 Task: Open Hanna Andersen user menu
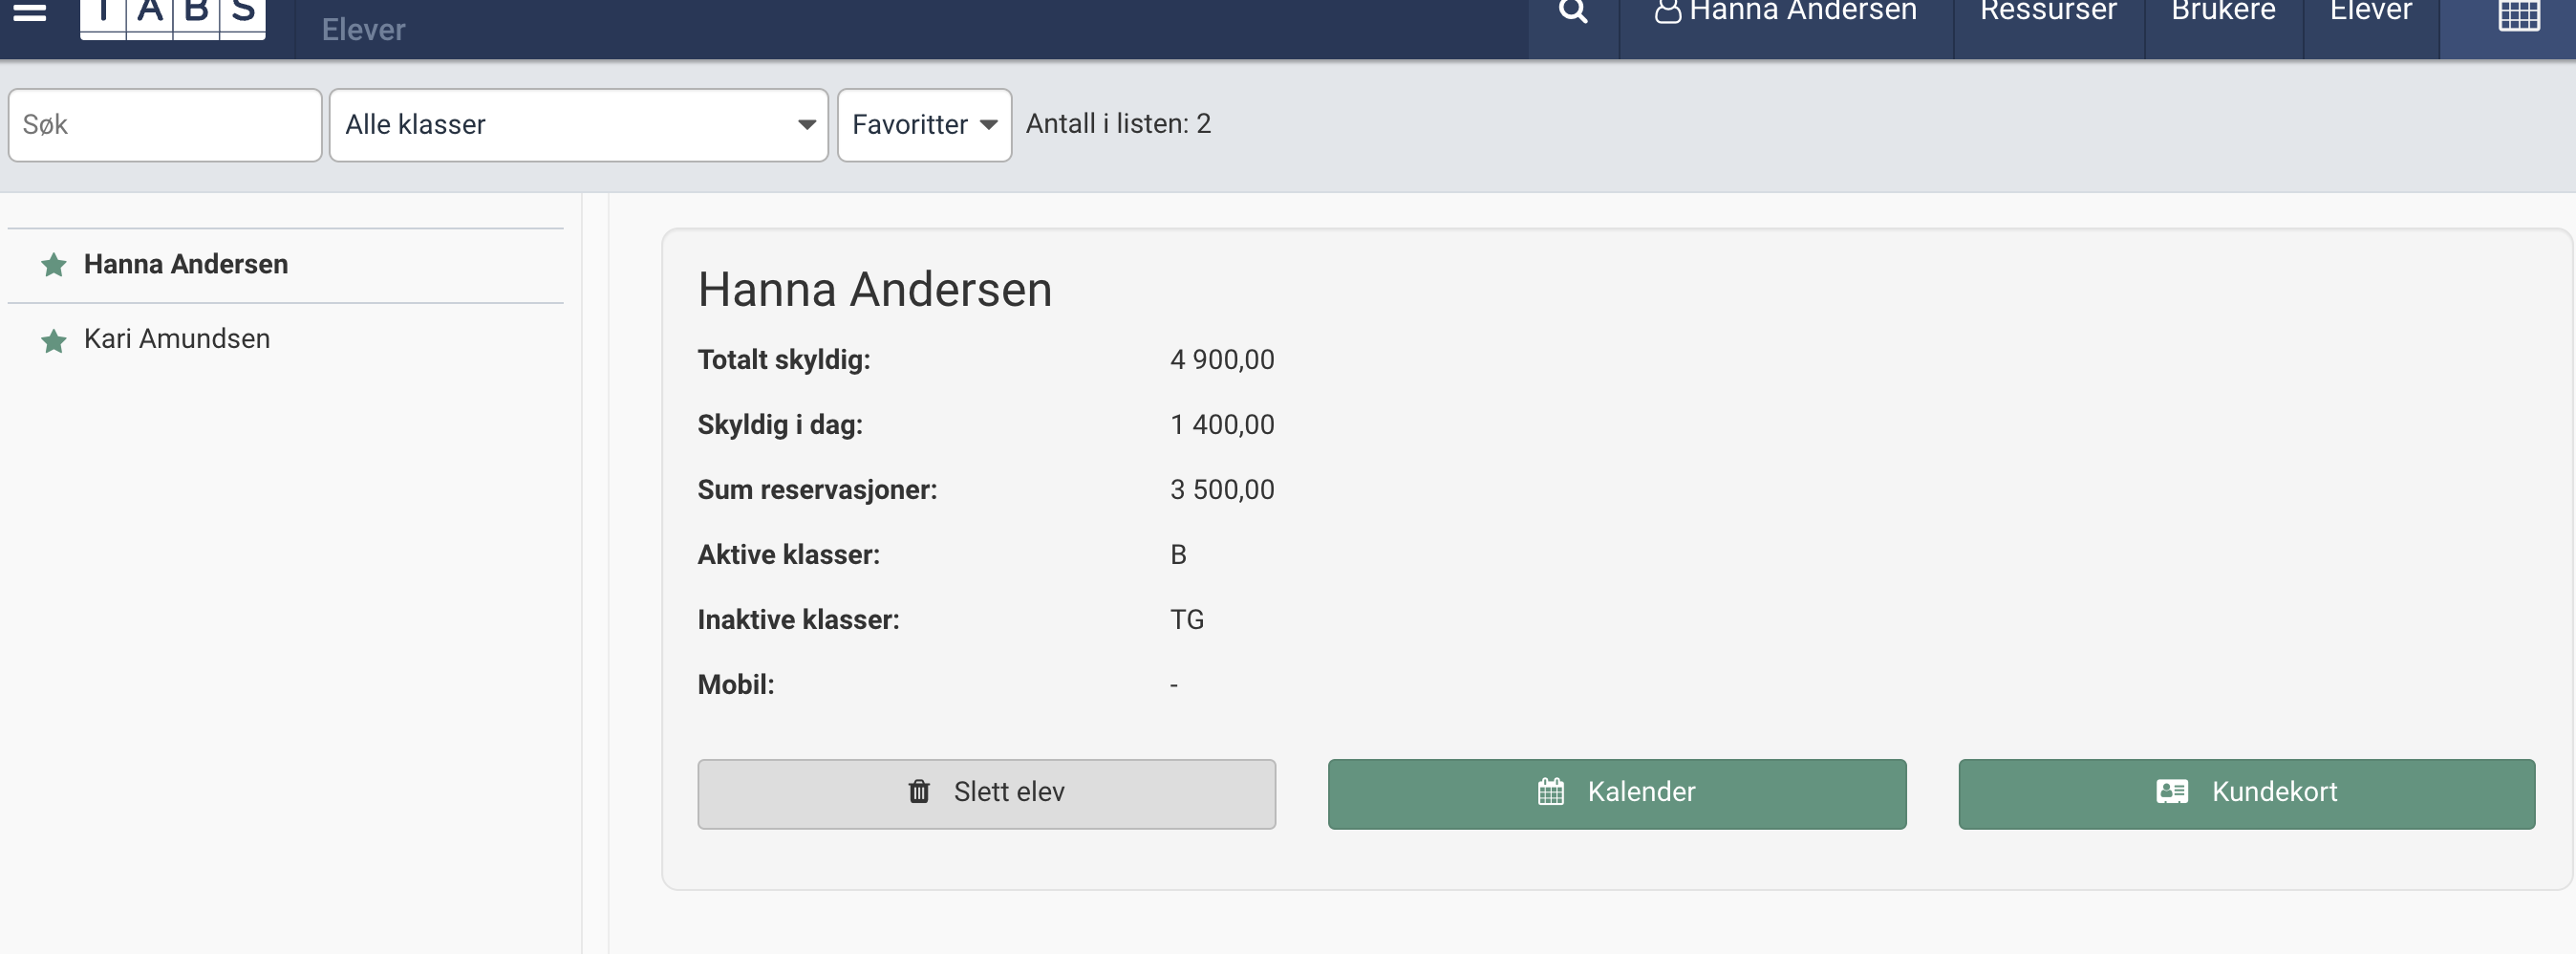point(1786,12)
